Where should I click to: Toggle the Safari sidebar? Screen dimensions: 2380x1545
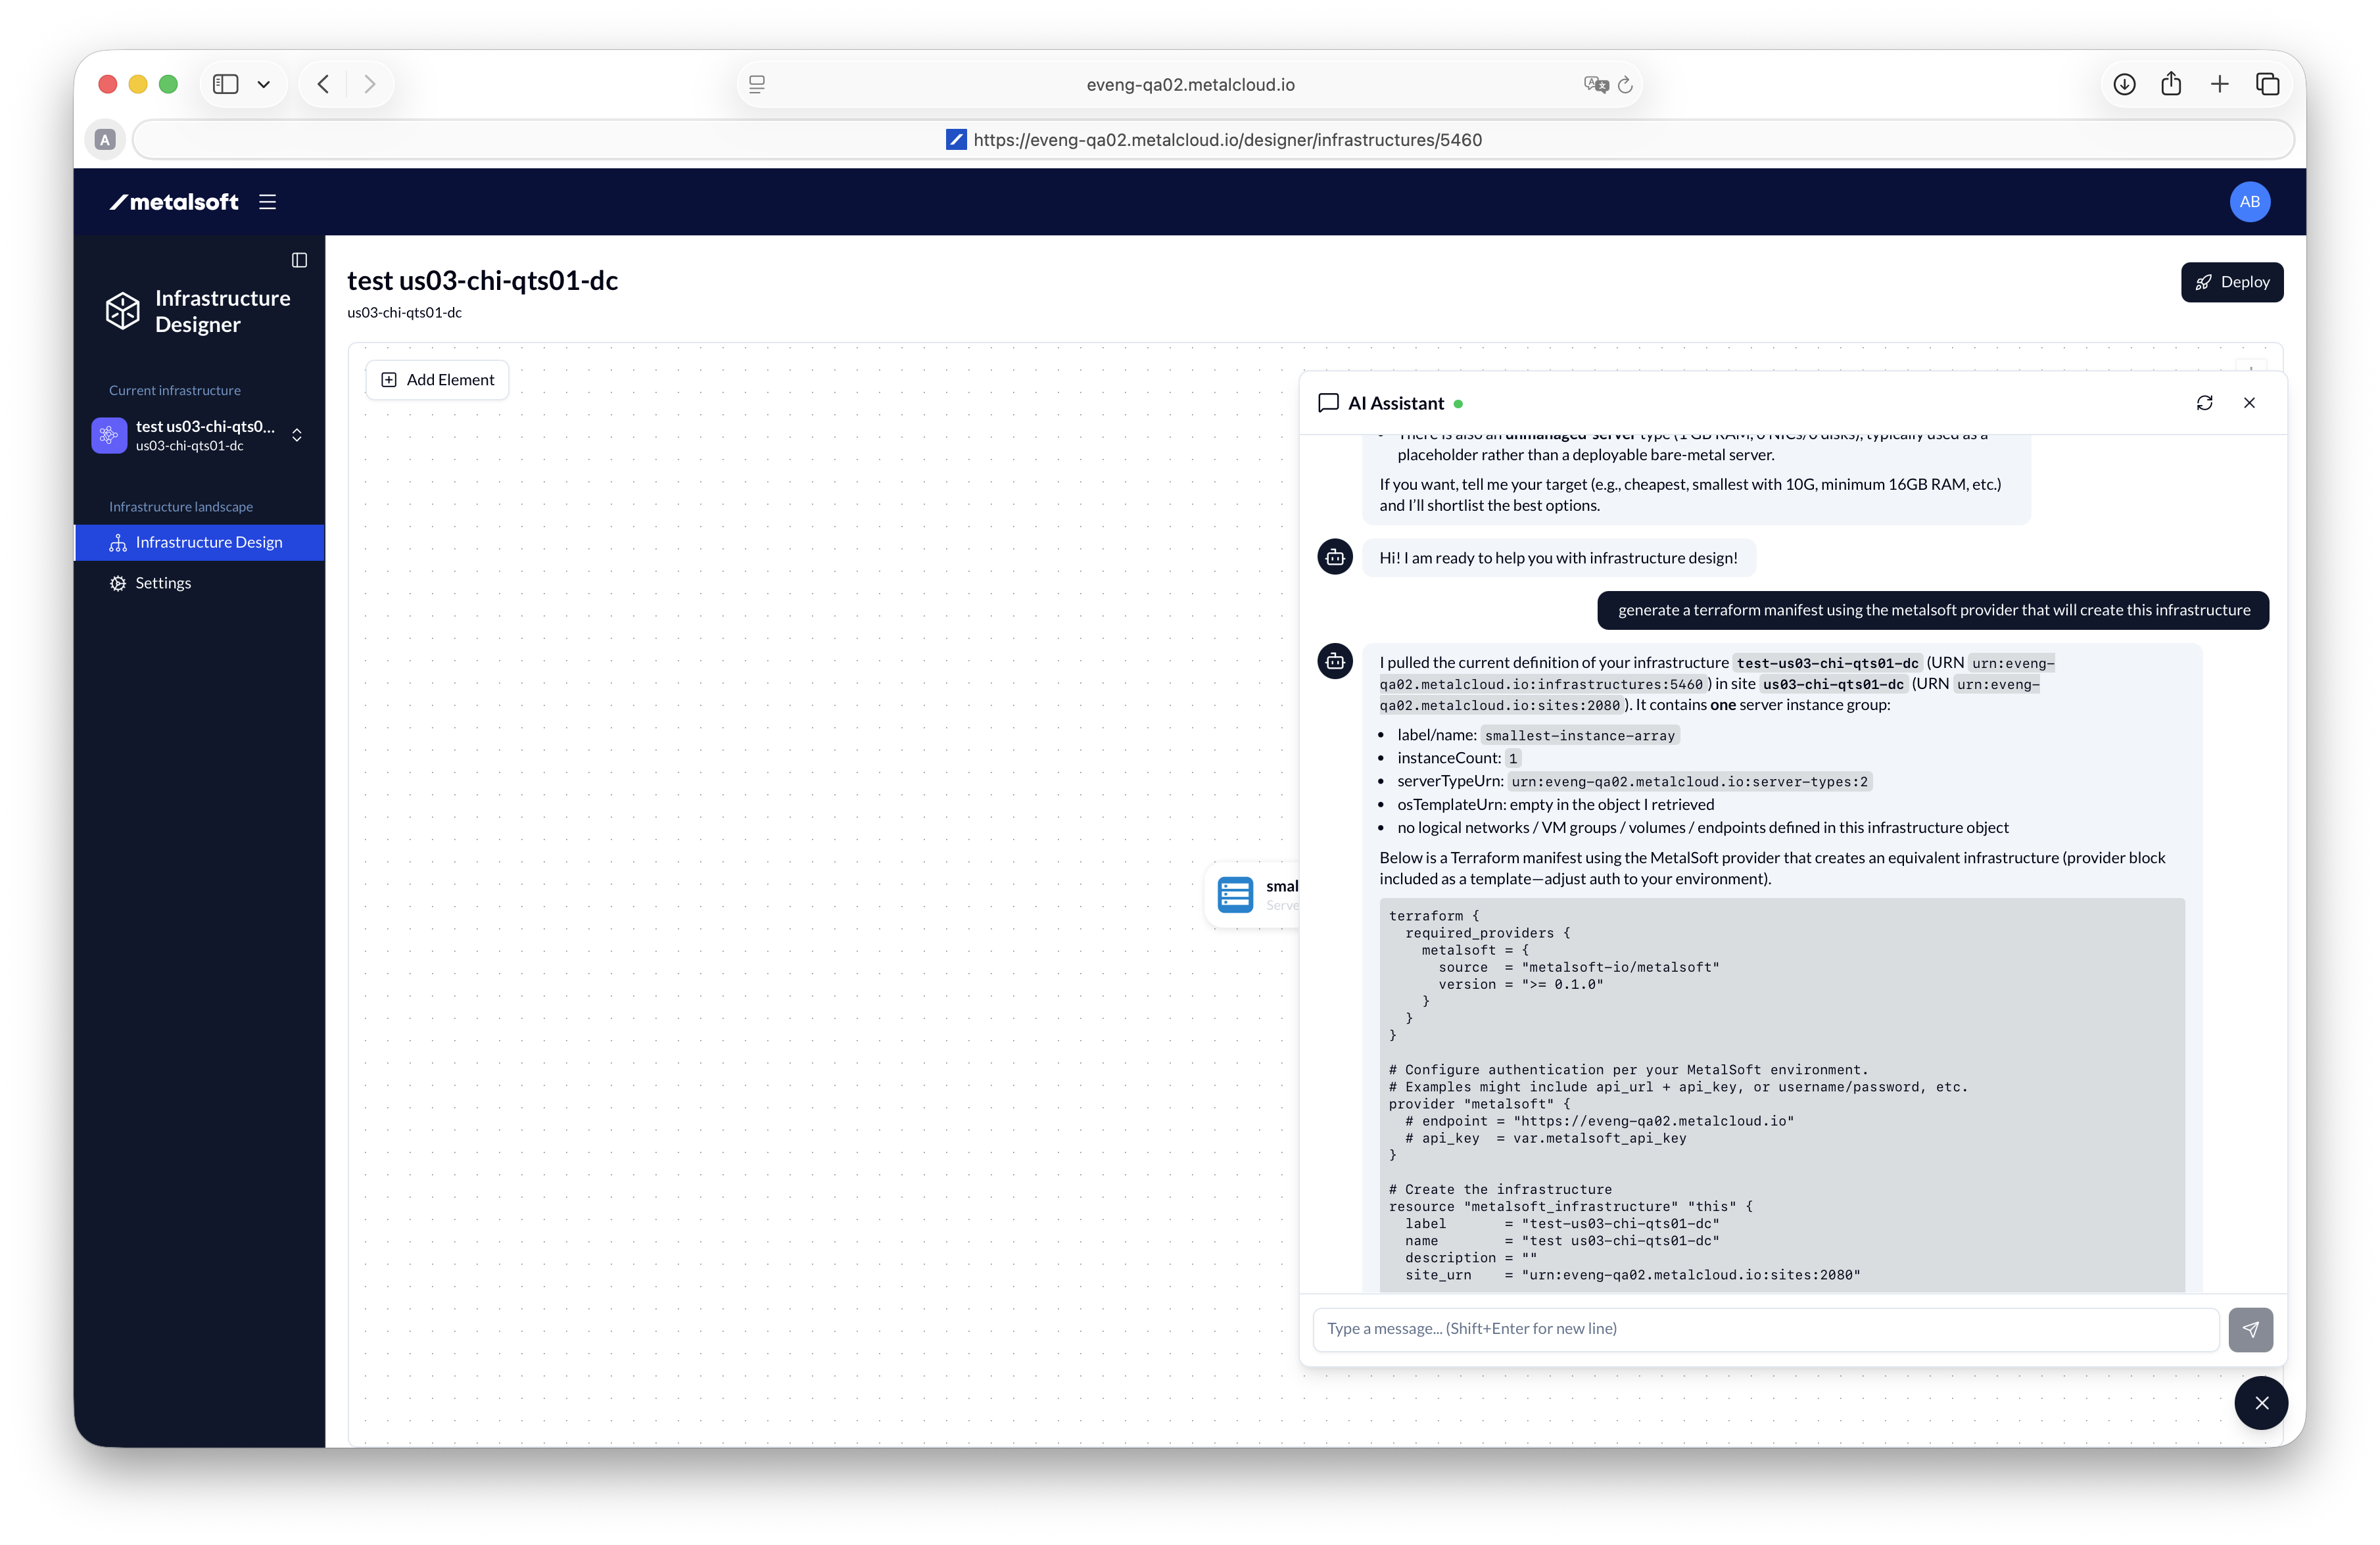coord(226,84)
